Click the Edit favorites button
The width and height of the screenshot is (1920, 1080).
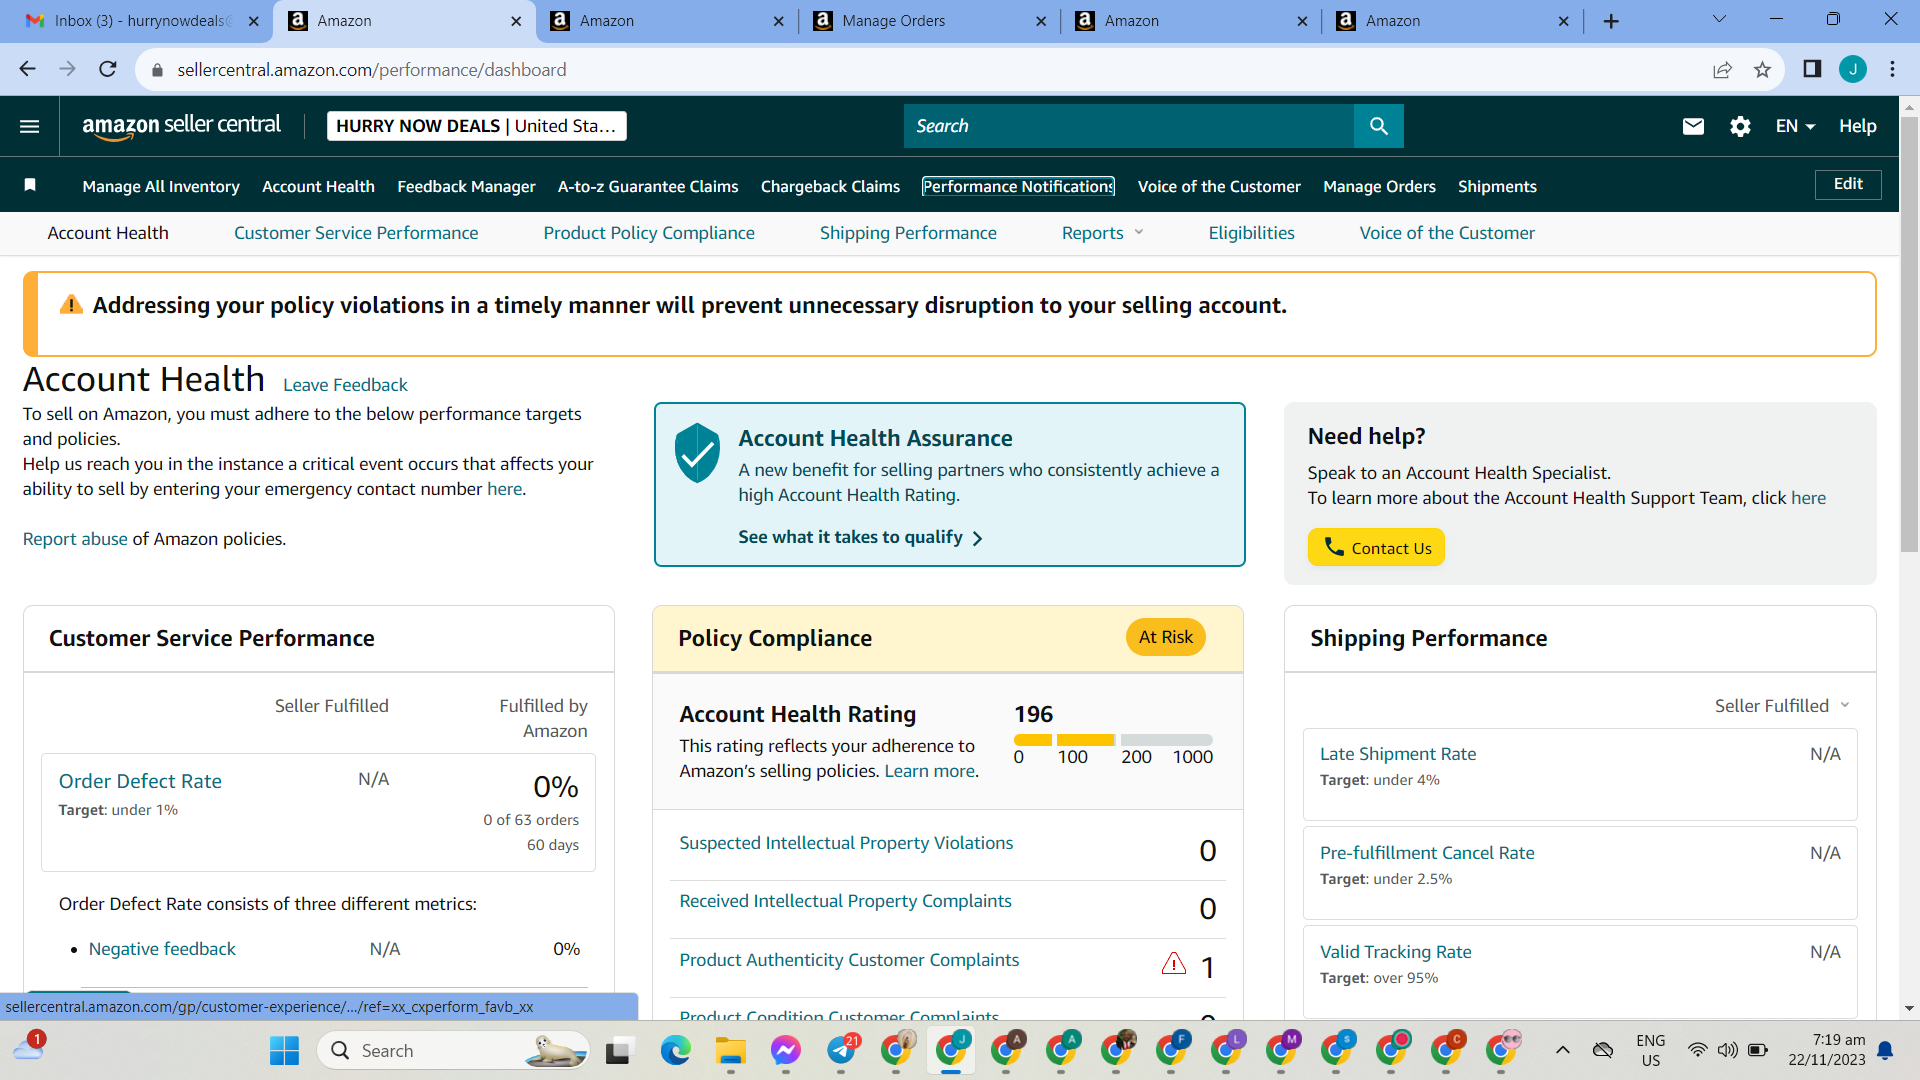click(1848, 184)
